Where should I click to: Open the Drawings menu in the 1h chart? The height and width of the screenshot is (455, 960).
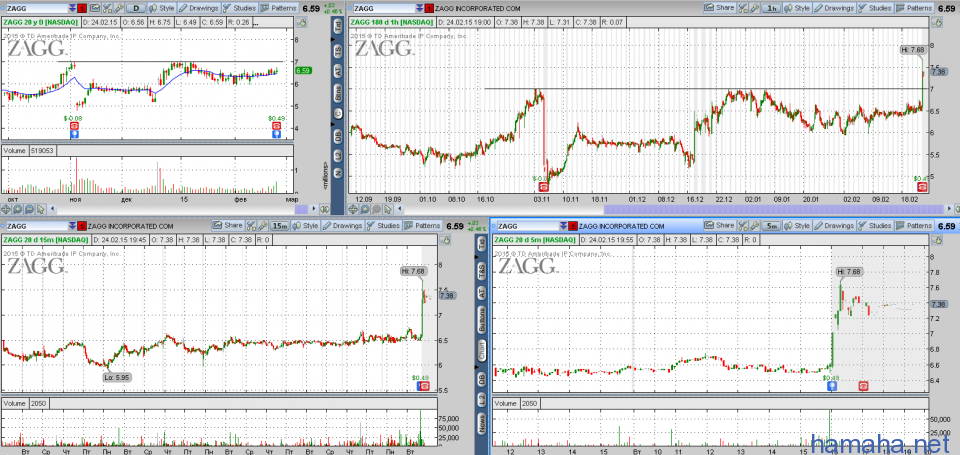[833, 8]
